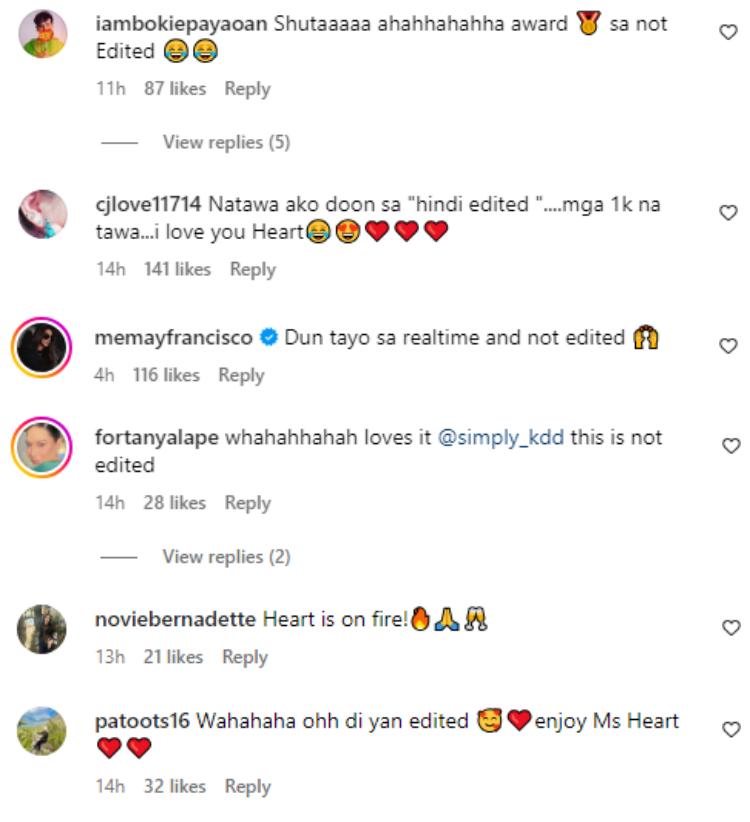Heart the comment from cjlove11714

tap(730, 212)
